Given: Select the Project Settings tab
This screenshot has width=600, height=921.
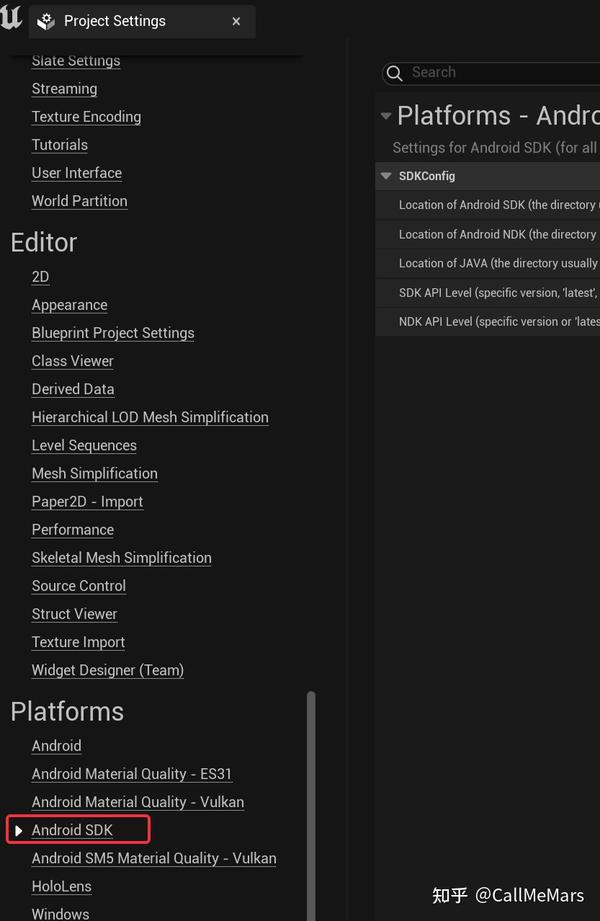Looking at the screenshot, I should pos(114,21).
